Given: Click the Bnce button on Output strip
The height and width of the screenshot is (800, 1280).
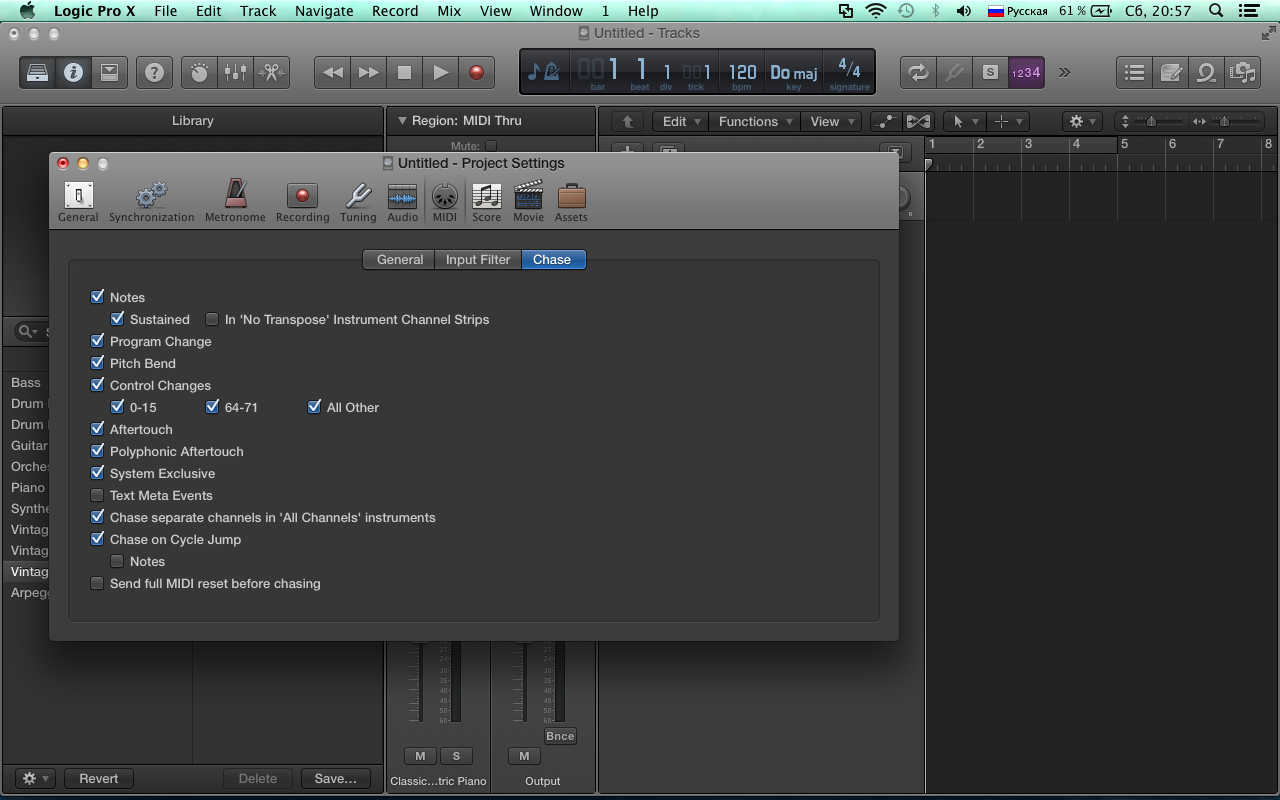Looking at the screenshot, I should click(x=560, y=736).
